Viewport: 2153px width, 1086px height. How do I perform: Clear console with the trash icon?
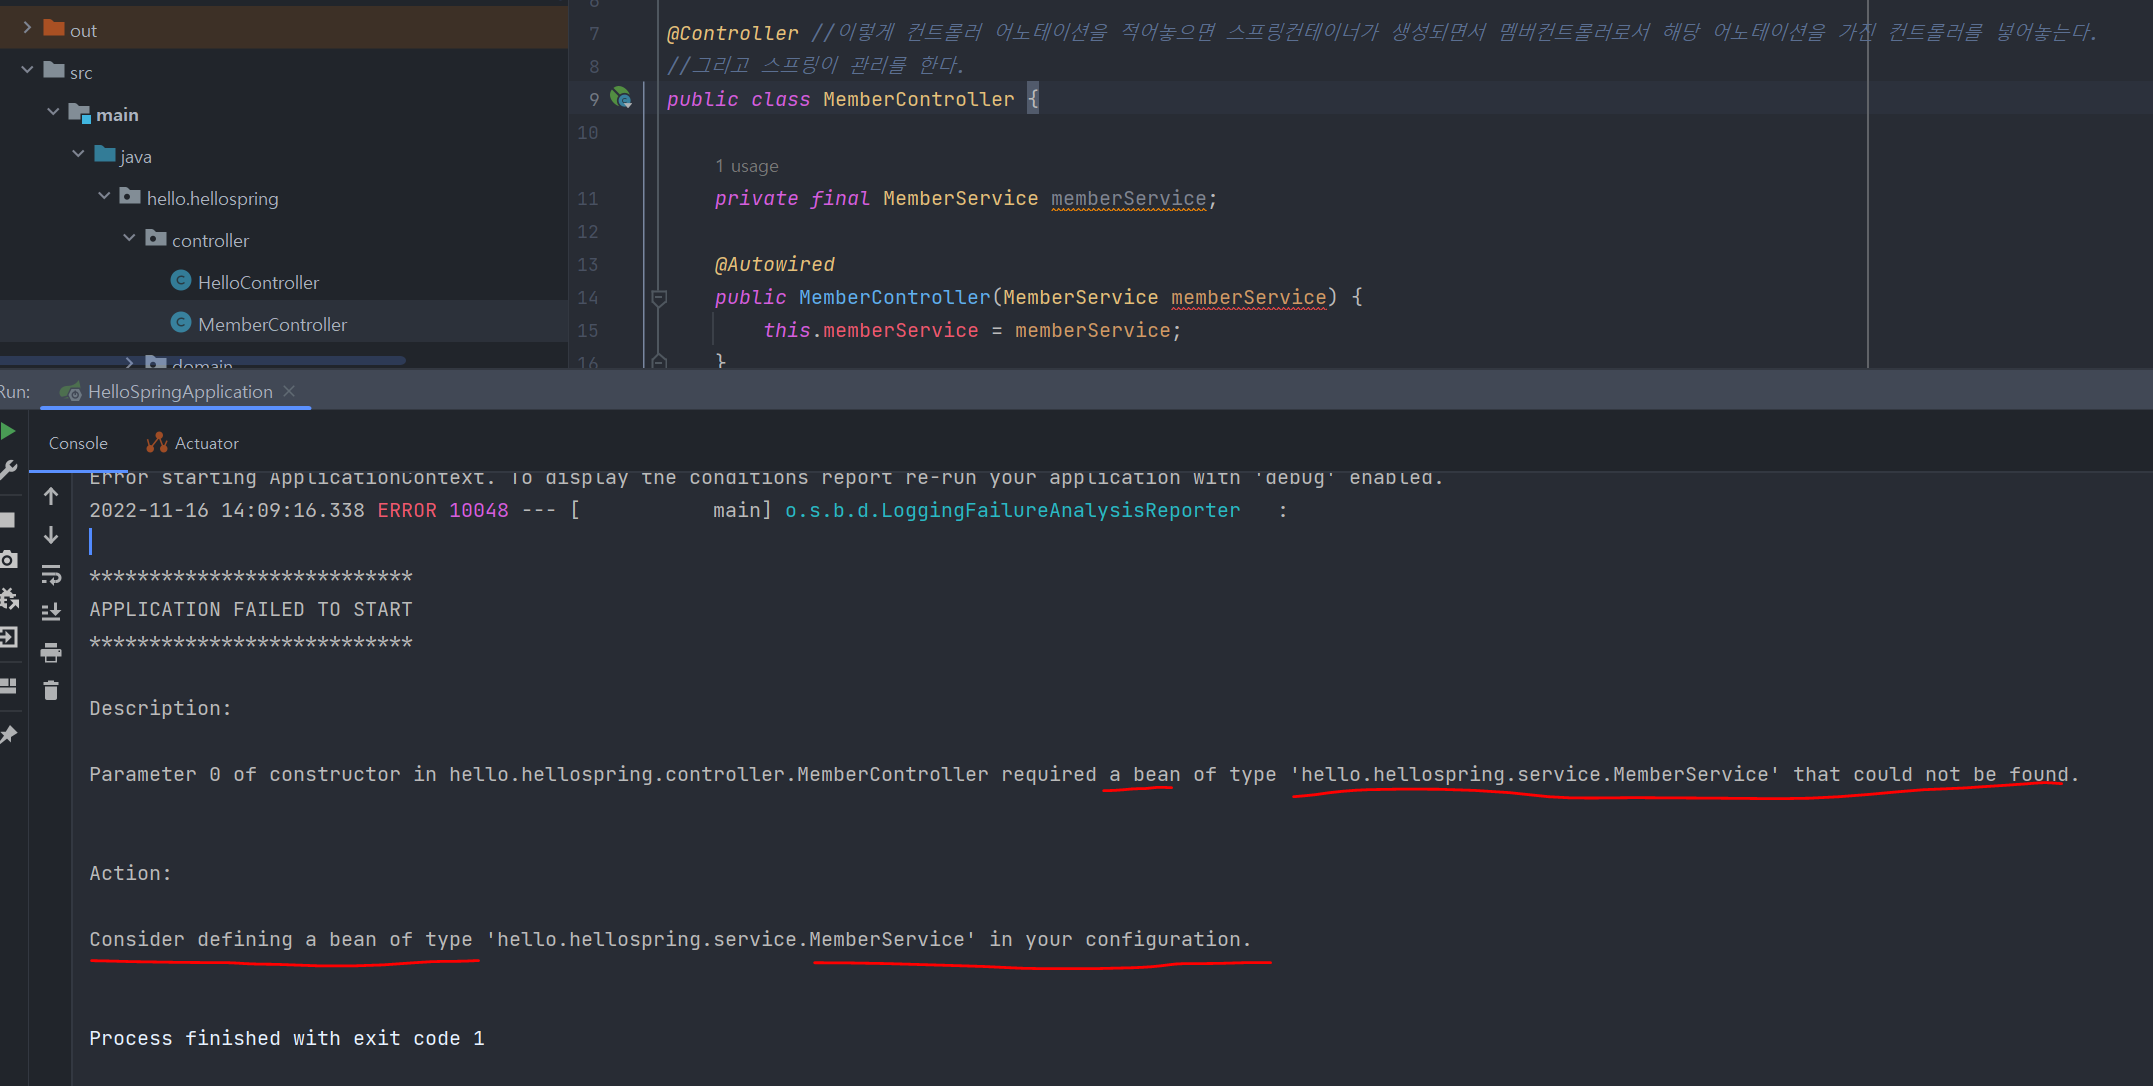tap(51, 691)
